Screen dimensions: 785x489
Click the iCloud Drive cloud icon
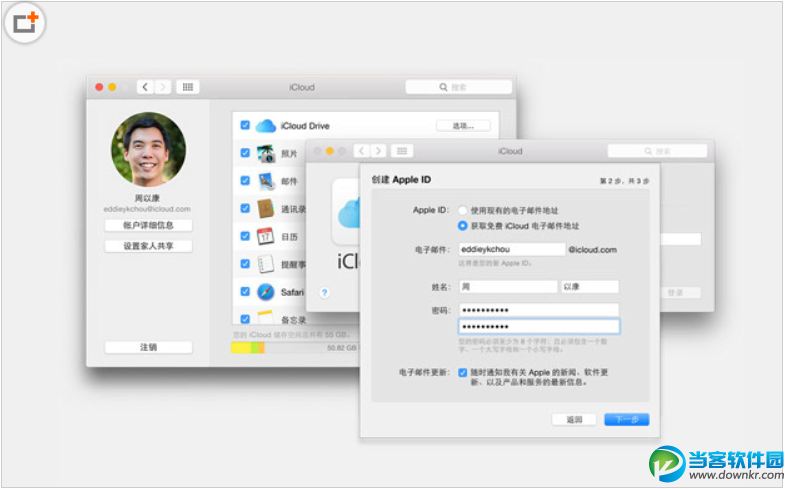[265, 126]
